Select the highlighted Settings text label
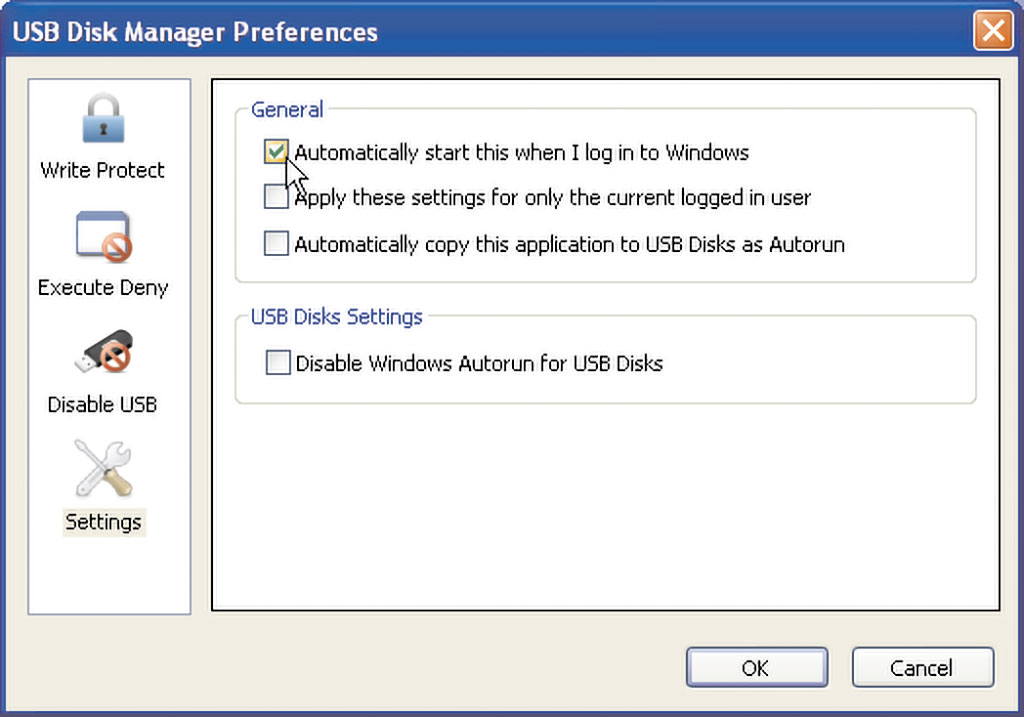The width and height of the screenshot is (1024, 717). 103,522
